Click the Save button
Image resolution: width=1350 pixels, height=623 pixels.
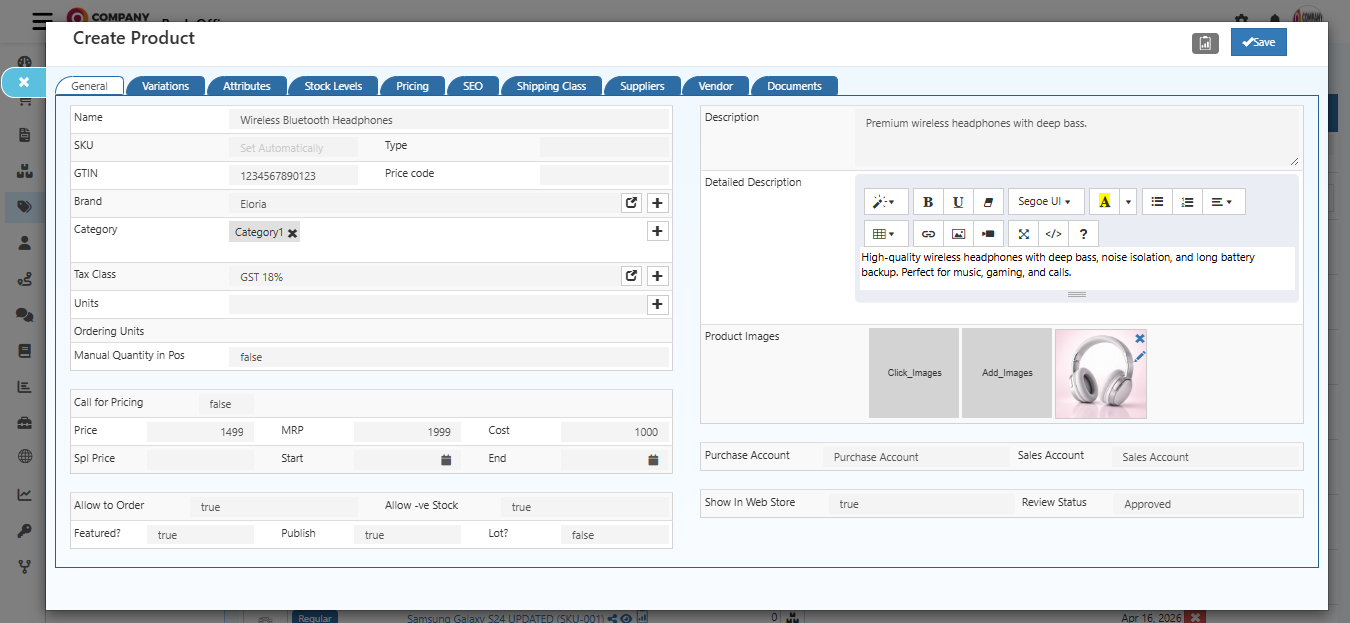coord(1258,42)
